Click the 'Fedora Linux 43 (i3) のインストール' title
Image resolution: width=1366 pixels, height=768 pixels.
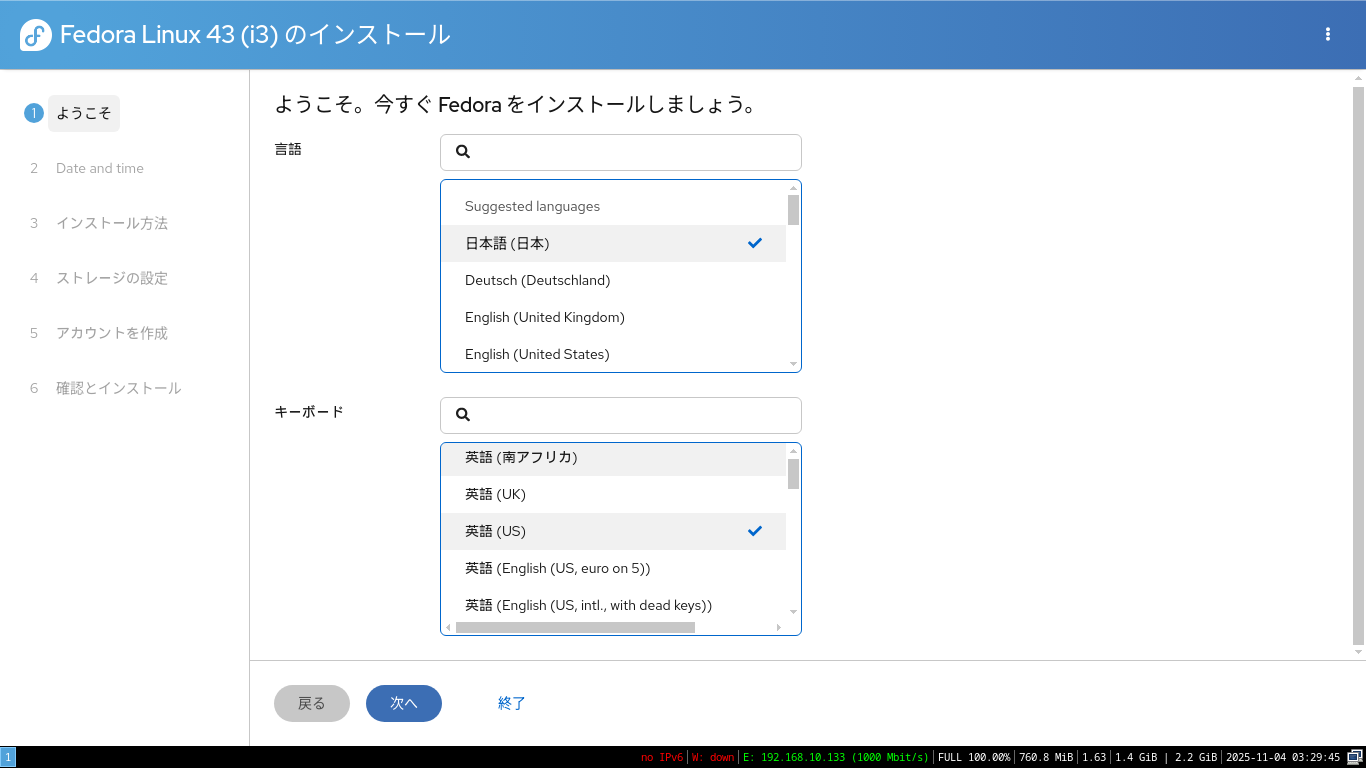(255, 35)
